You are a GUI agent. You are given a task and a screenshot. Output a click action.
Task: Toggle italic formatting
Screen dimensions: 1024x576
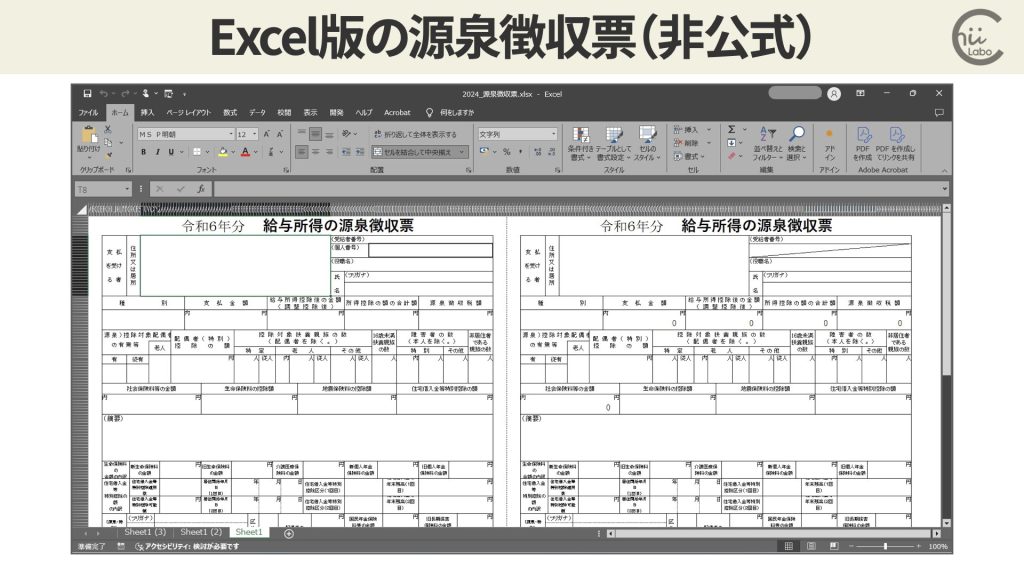(157, 152)
